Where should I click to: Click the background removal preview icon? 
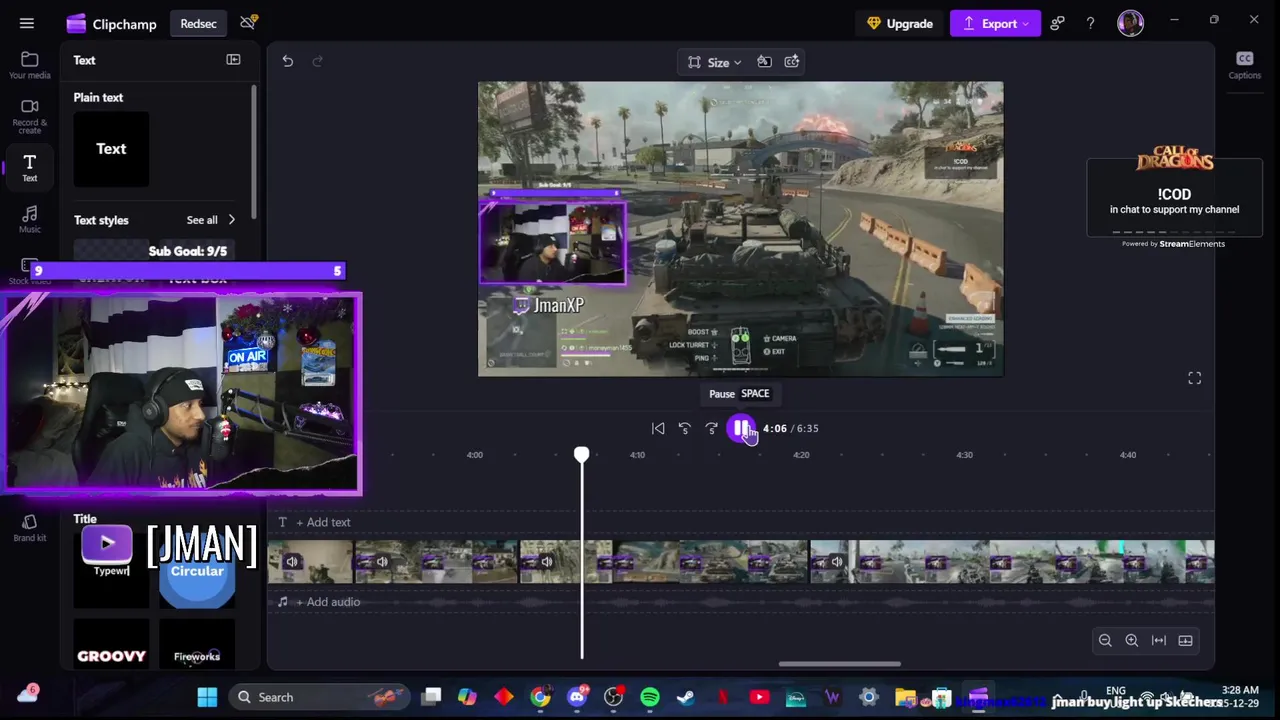coord(764,62)
